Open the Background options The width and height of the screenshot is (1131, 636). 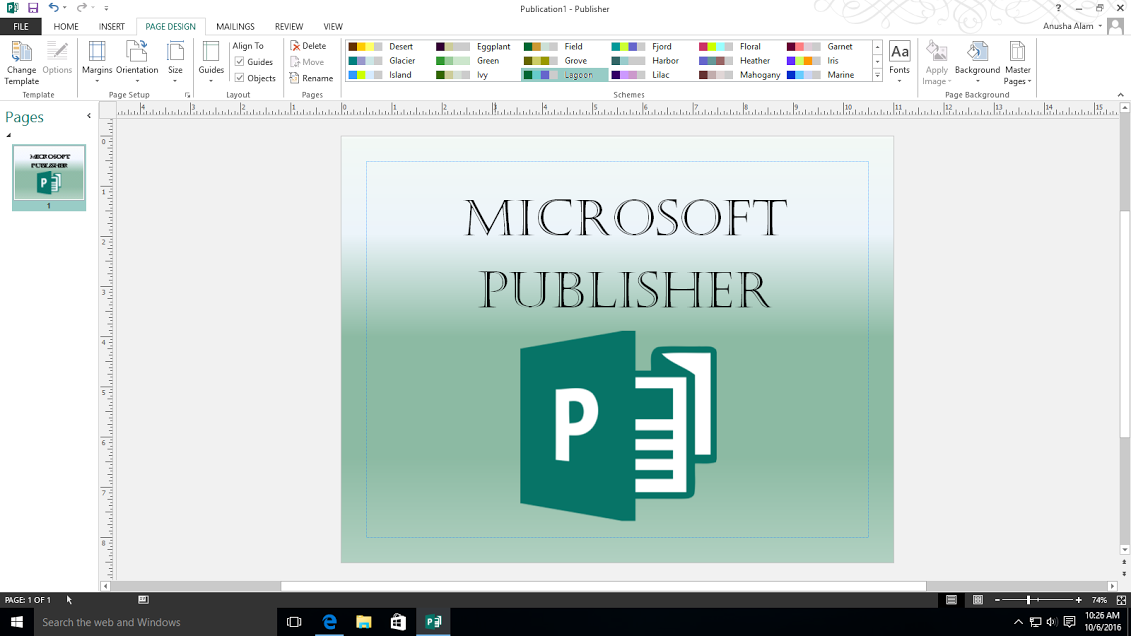pos(977,63)
